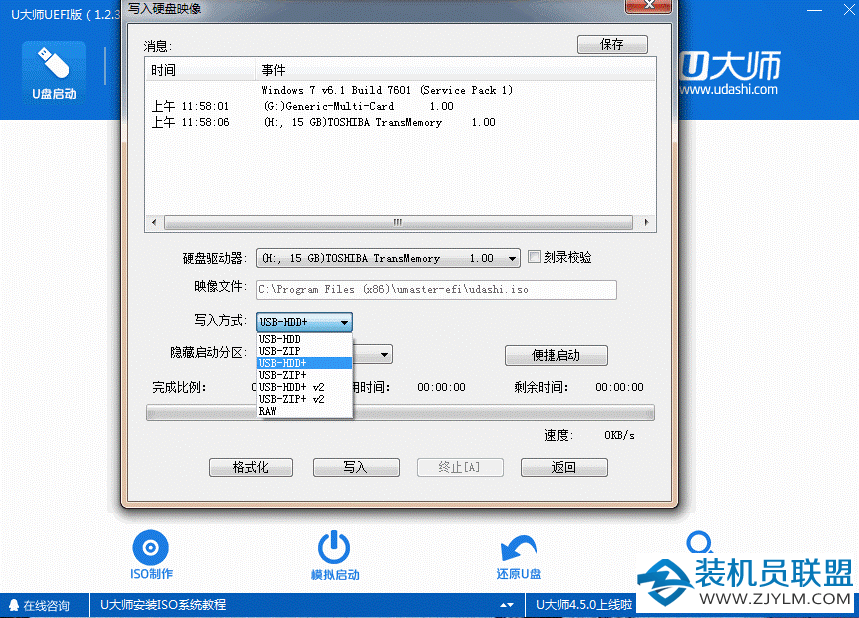Minimize the U大师 main window
Screen dimensions: 859x618
(814, 10)
